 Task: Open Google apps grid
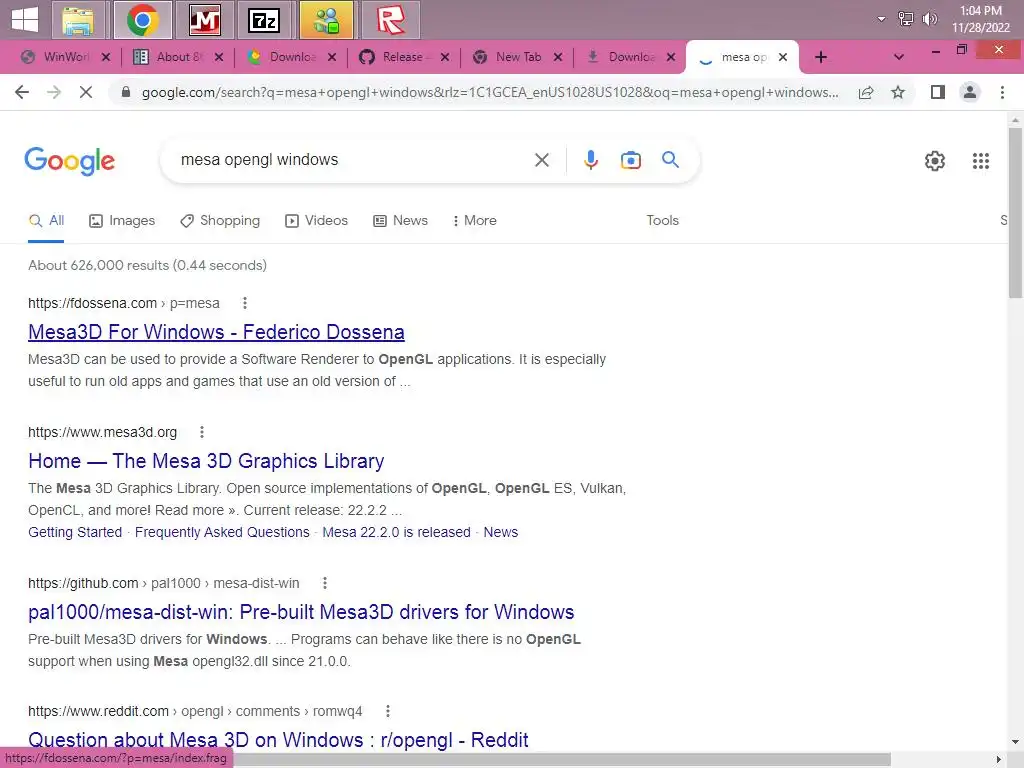tap(980, 161)
